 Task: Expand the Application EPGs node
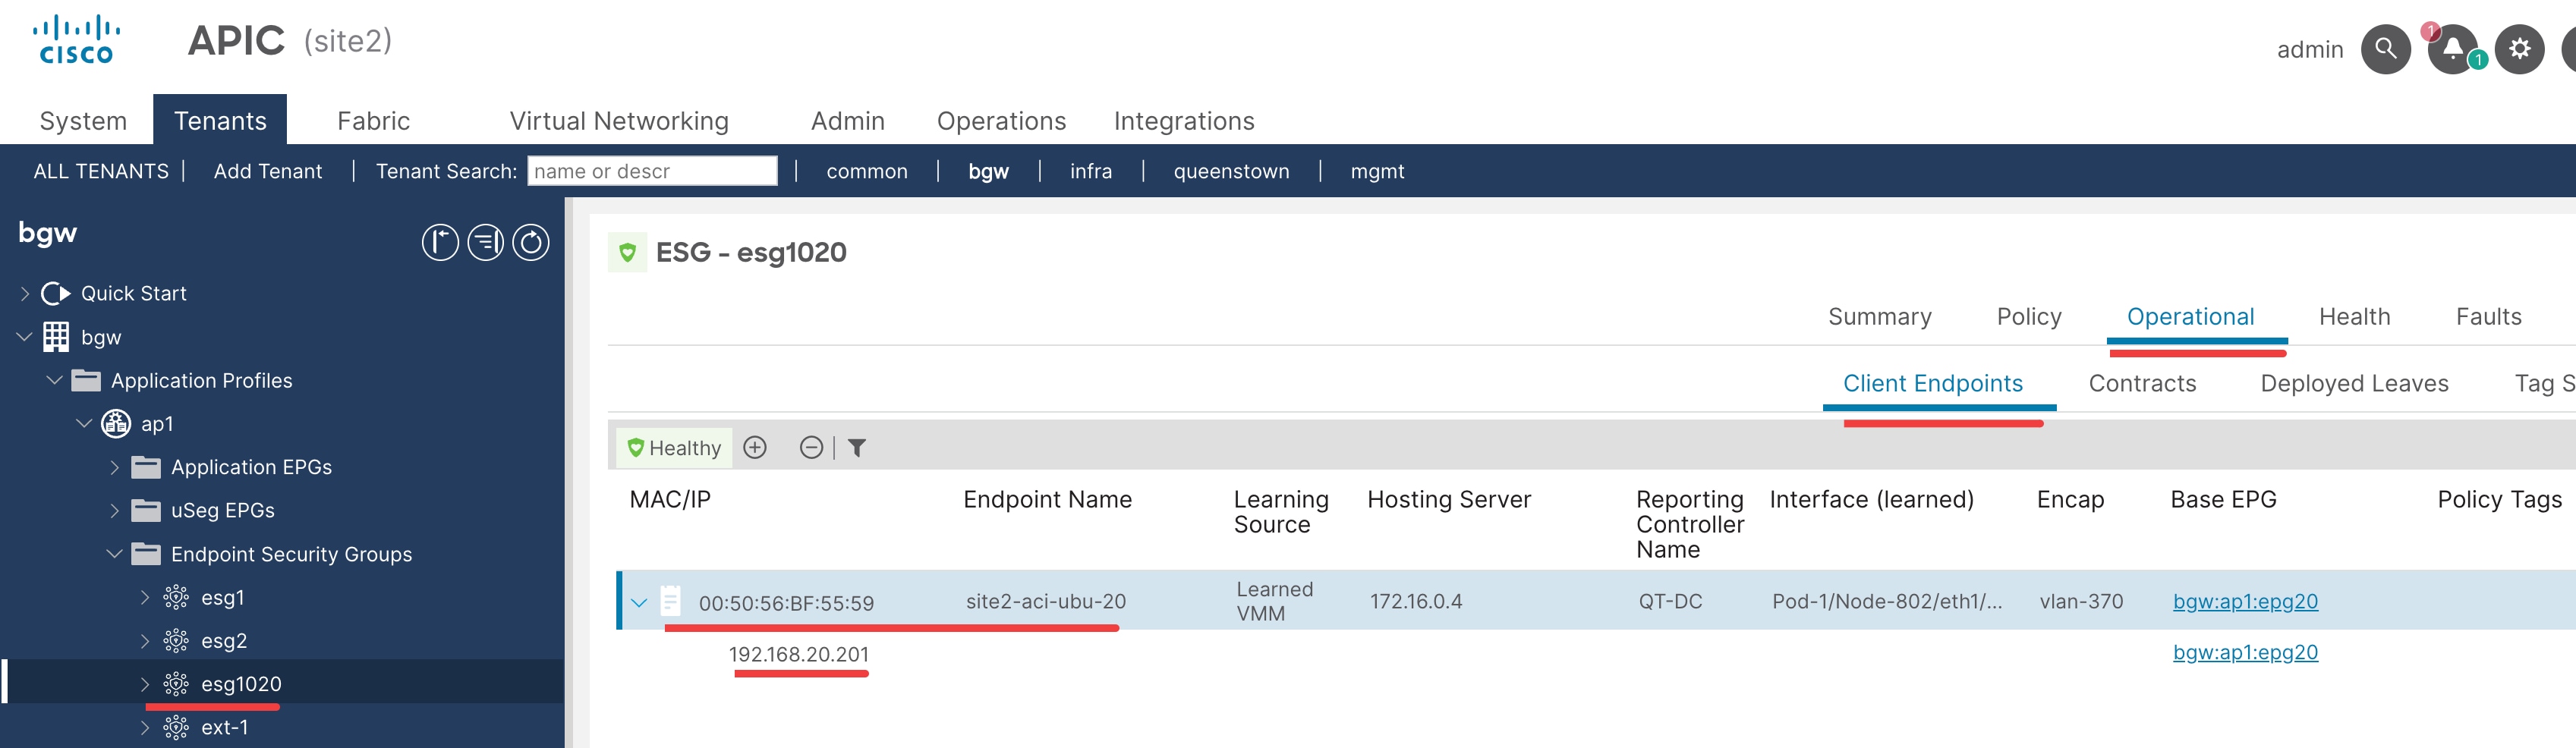(114, 467)
